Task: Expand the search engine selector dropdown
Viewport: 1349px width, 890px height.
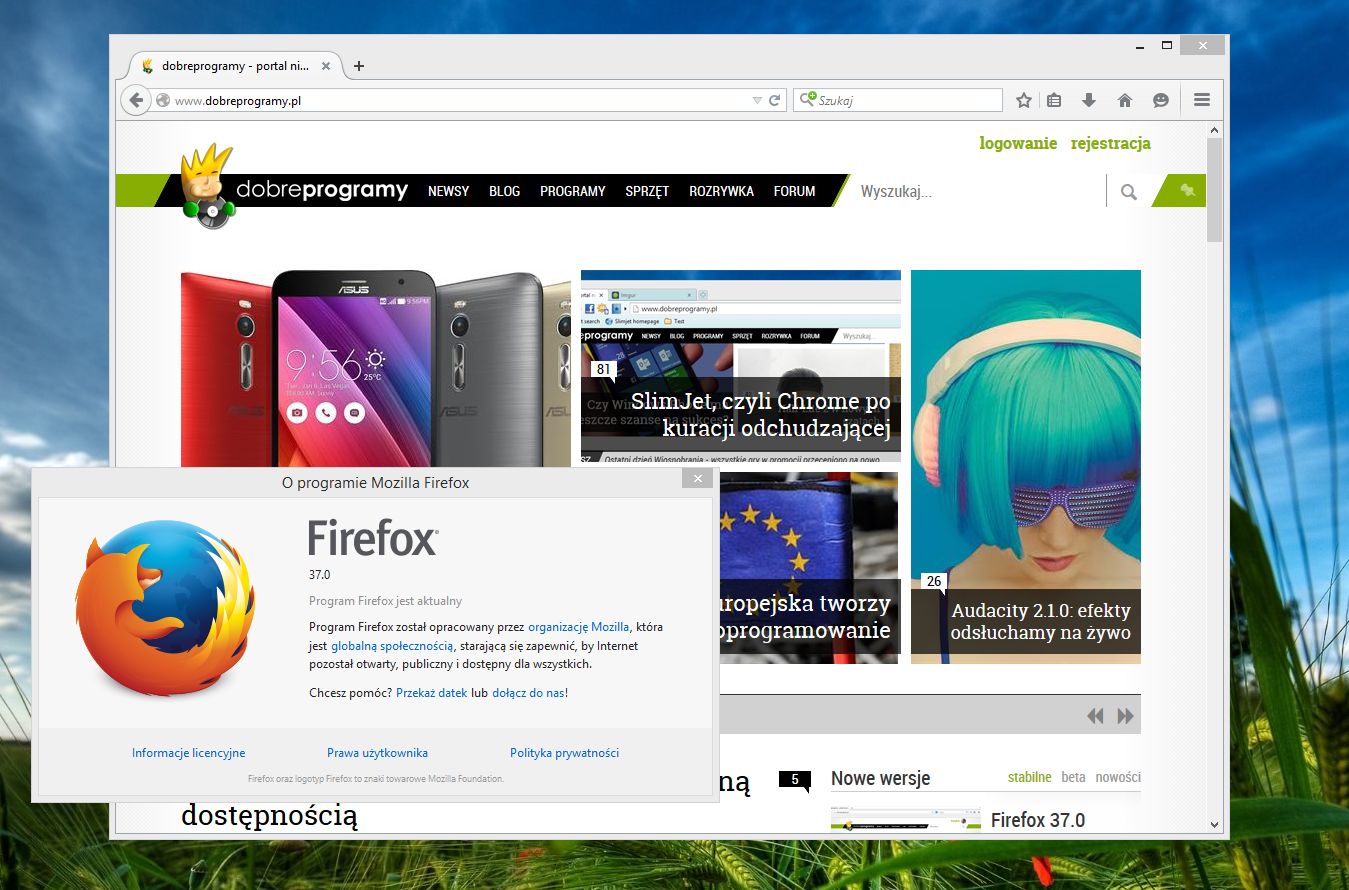Action: click(x=807, y=100)
